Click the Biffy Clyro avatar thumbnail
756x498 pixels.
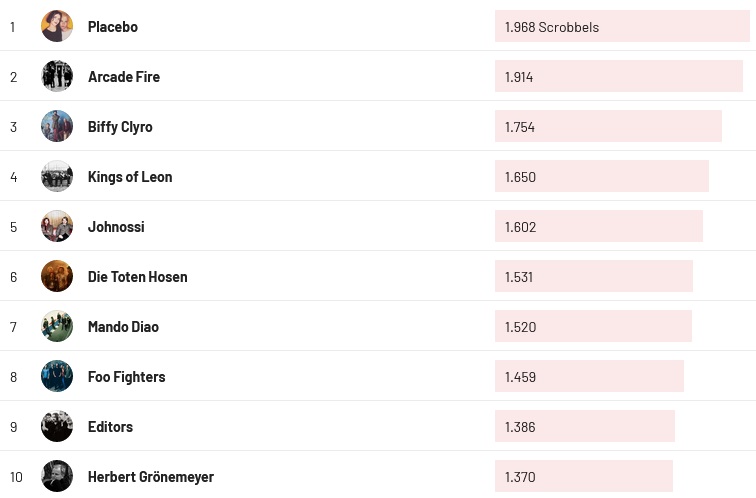click(57, 126)
